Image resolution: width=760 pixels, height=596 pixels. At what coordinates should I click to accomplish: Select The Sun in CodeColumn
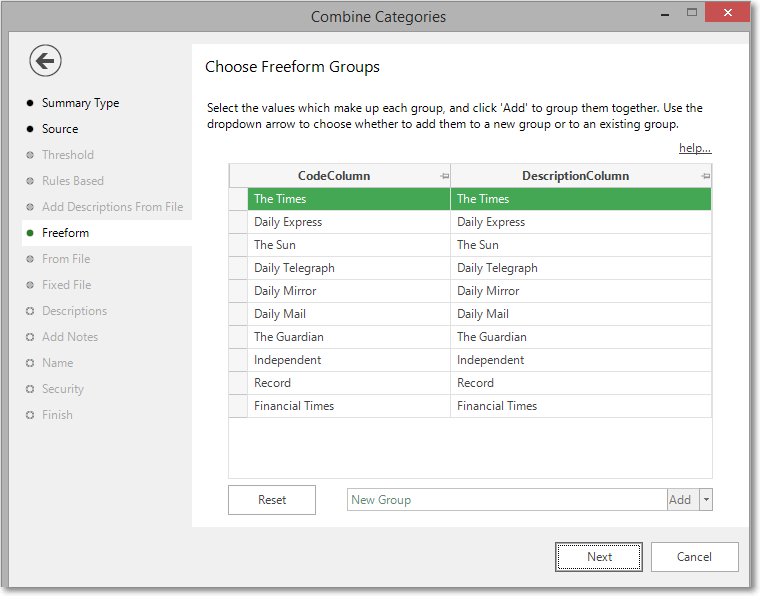pos(349,245)
